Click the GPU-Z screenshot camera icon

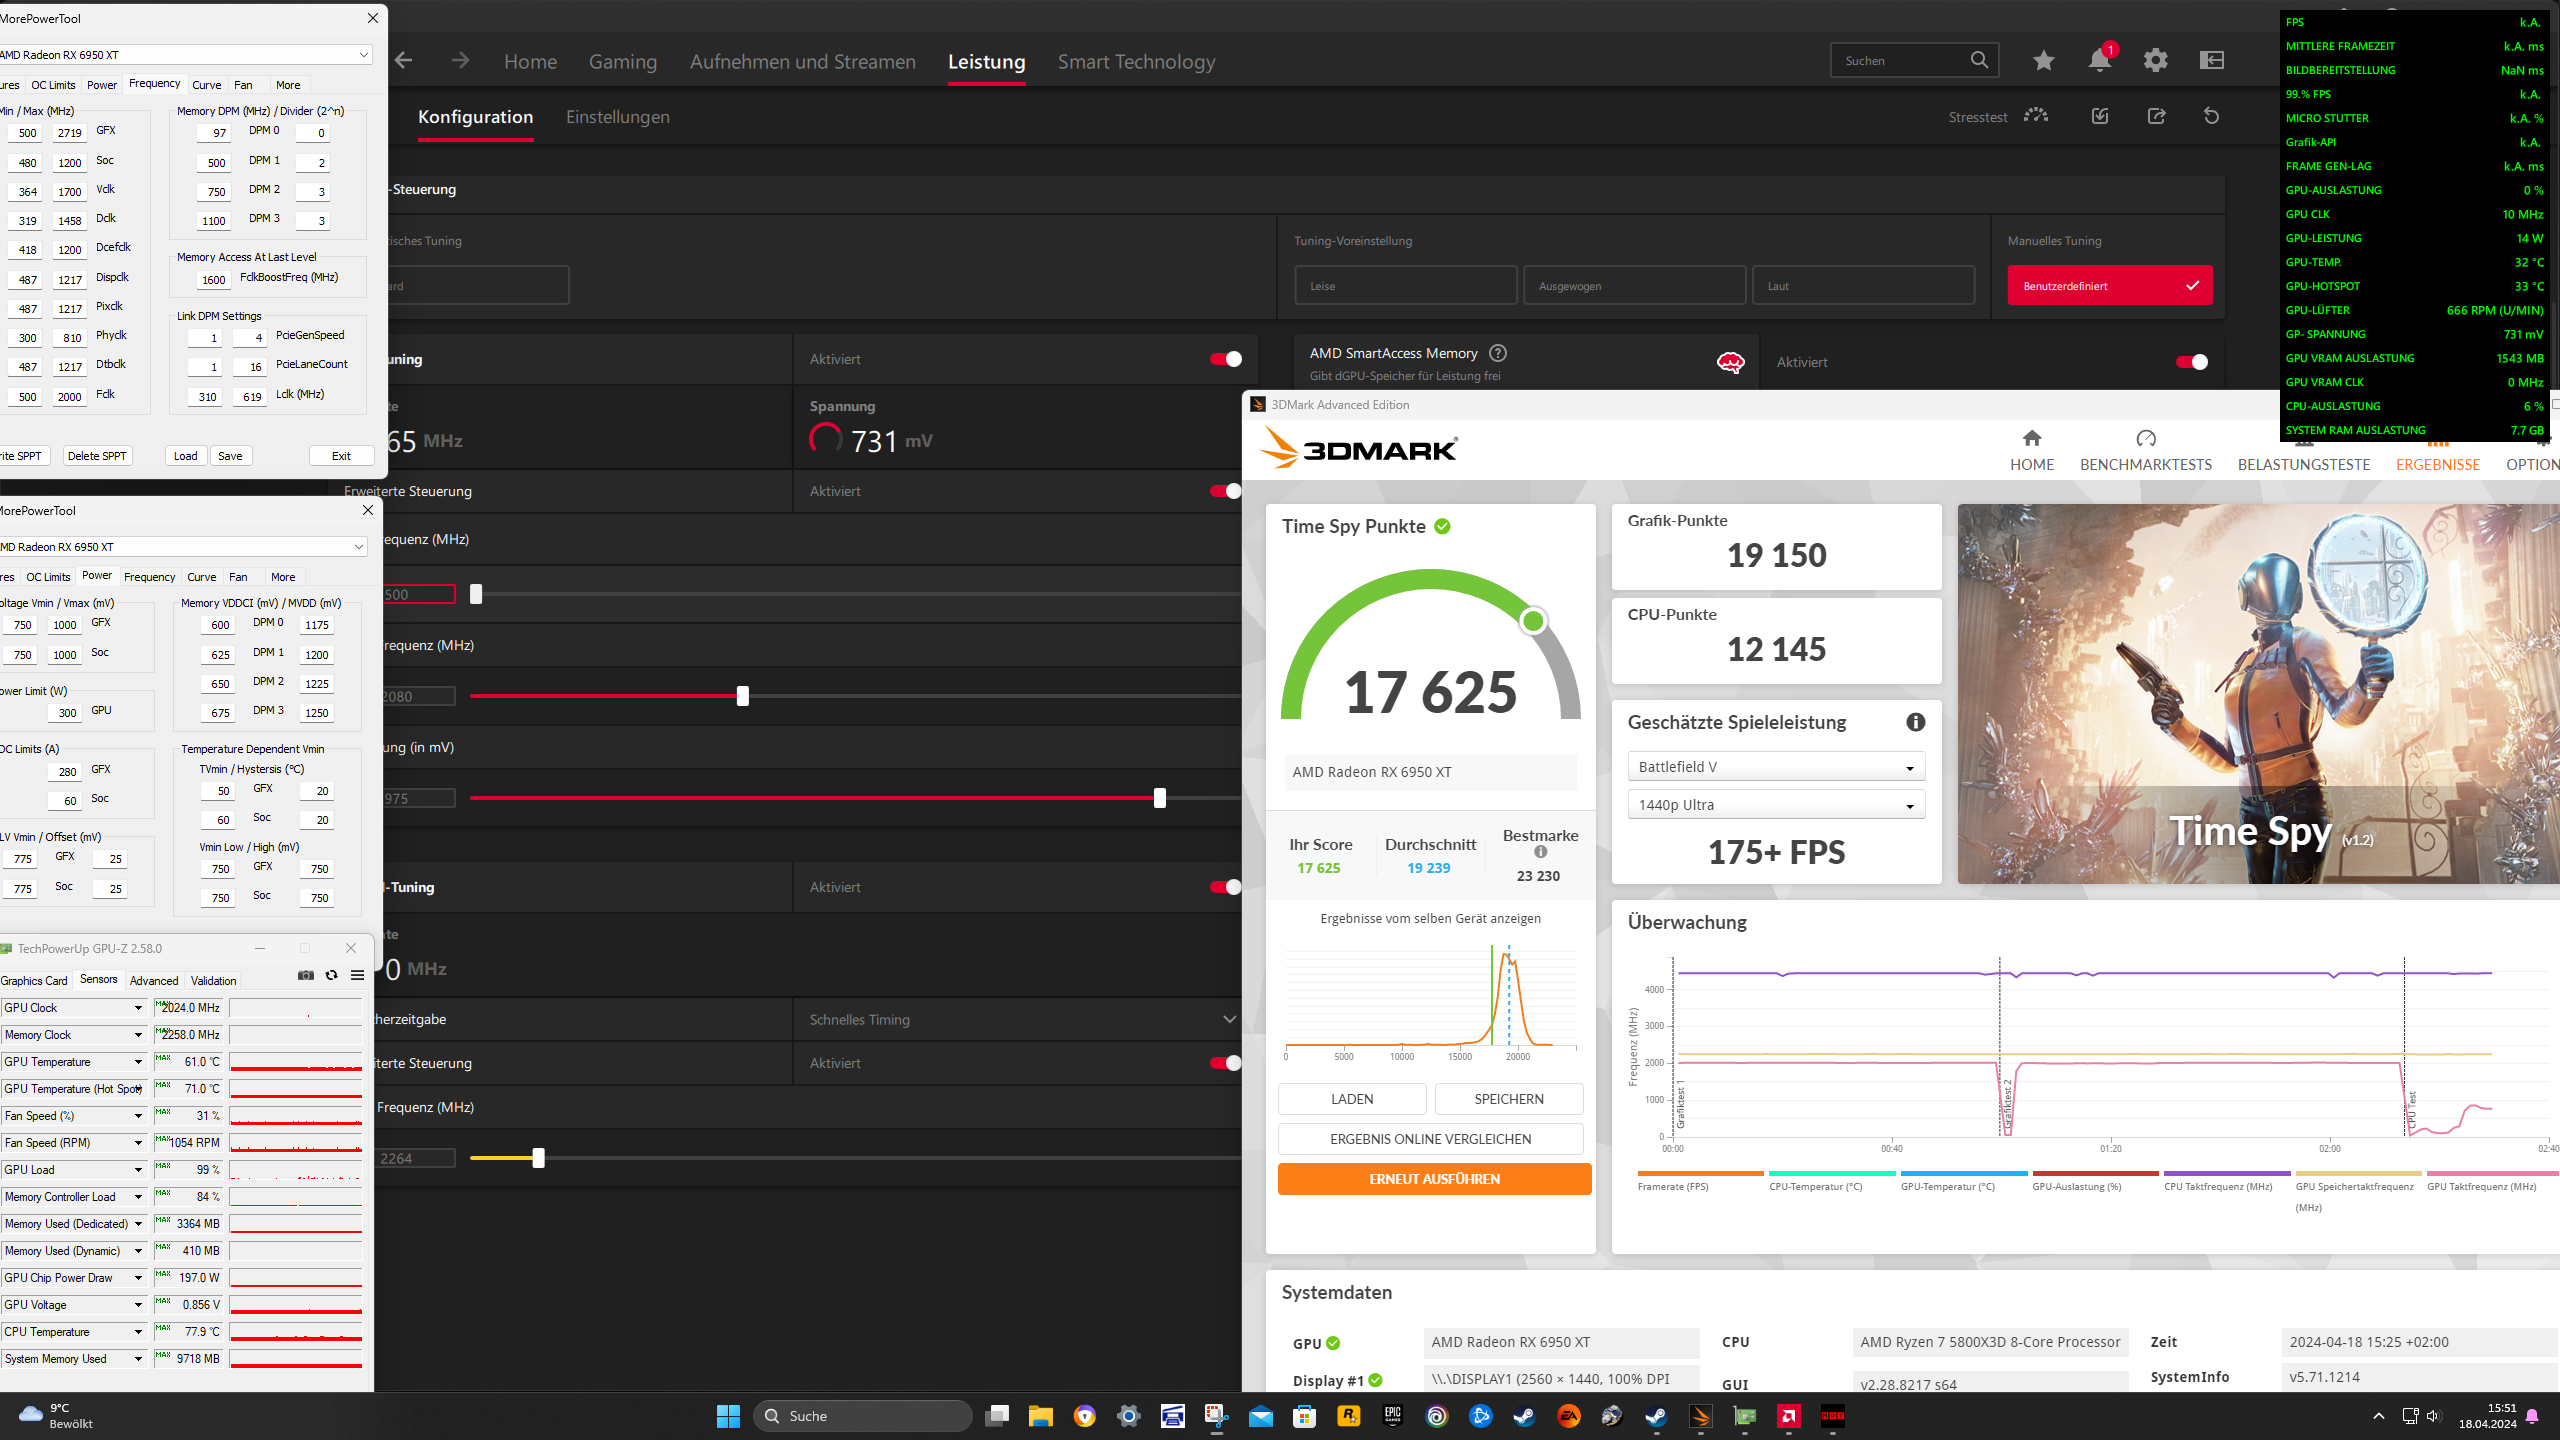click(306, 975)
